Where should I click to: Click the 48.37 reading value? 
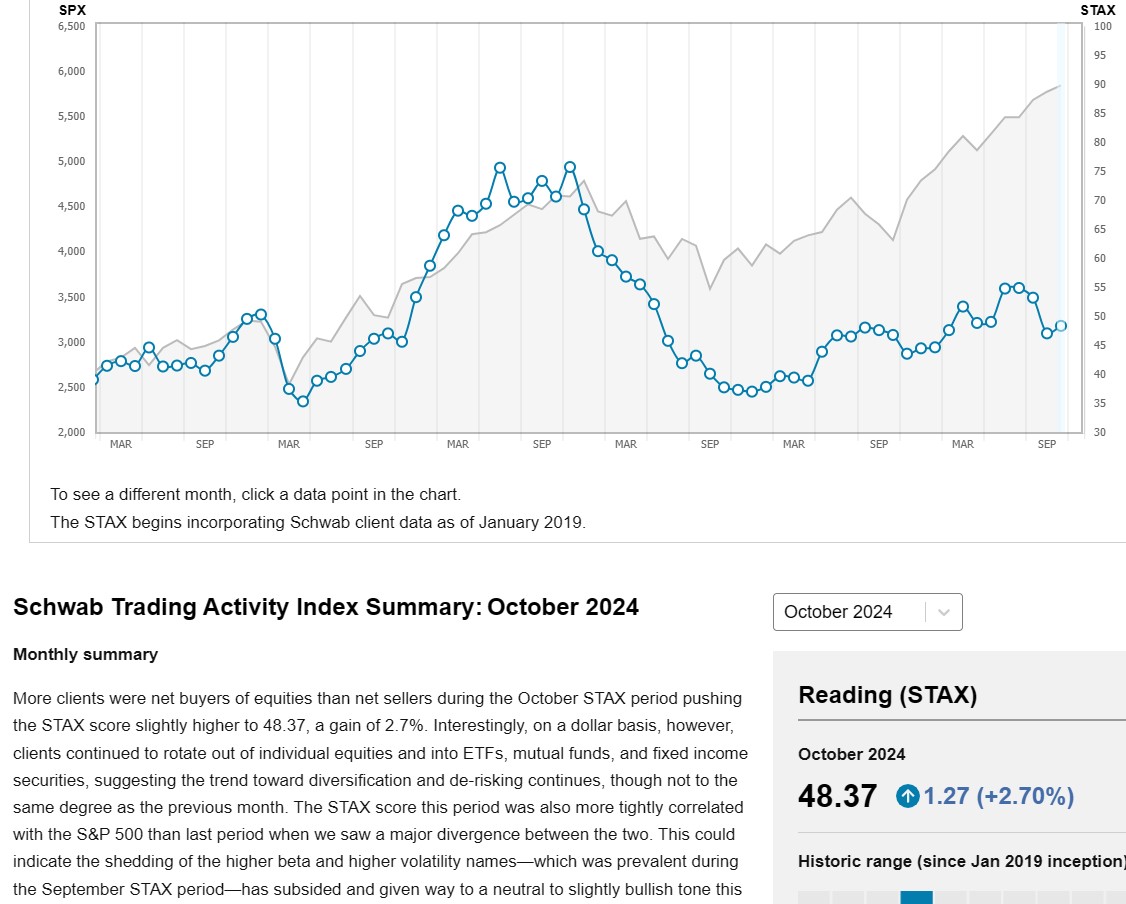pos(837,796)
